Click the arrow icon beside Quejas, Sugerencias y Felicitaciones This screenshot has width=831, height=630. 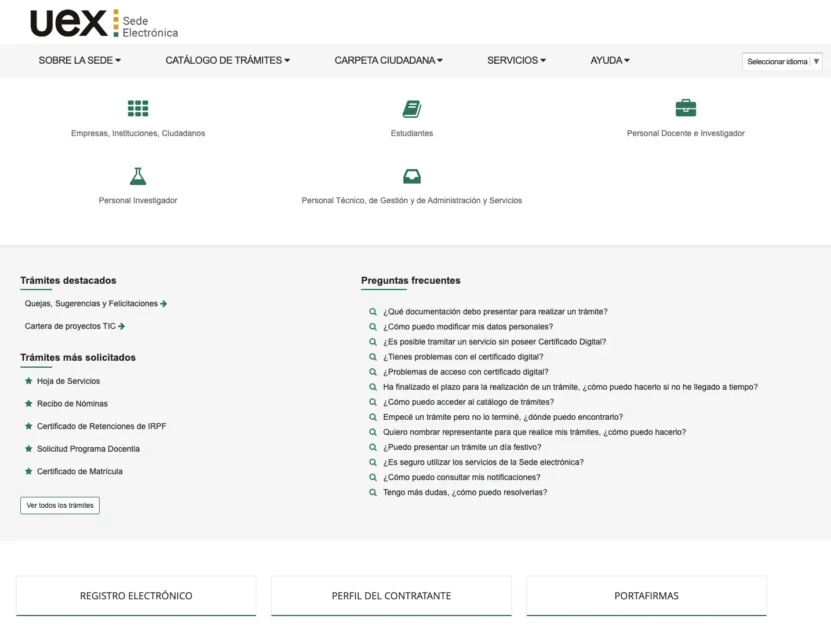pos(164,304)
